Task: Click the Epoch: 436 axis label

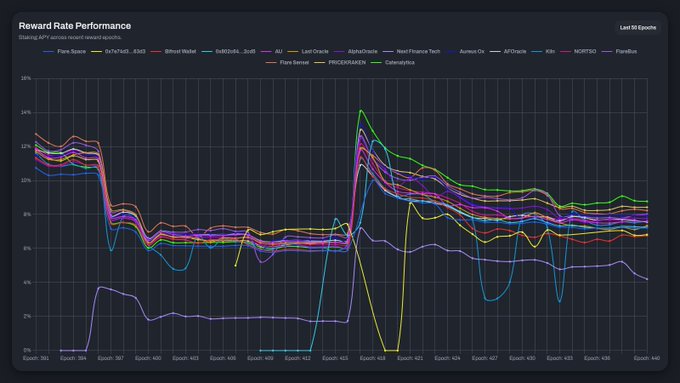Action: [597, 358]
